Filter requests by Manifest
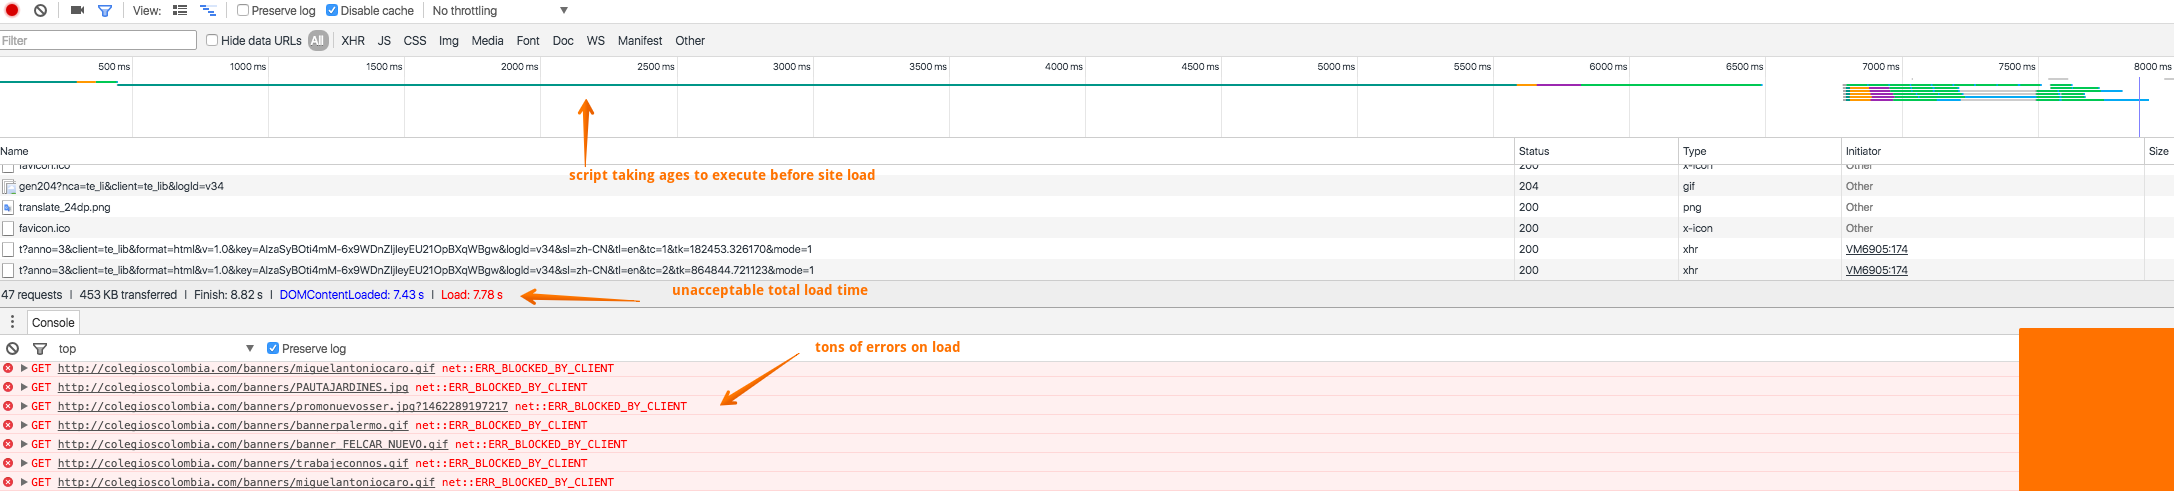 640,40
